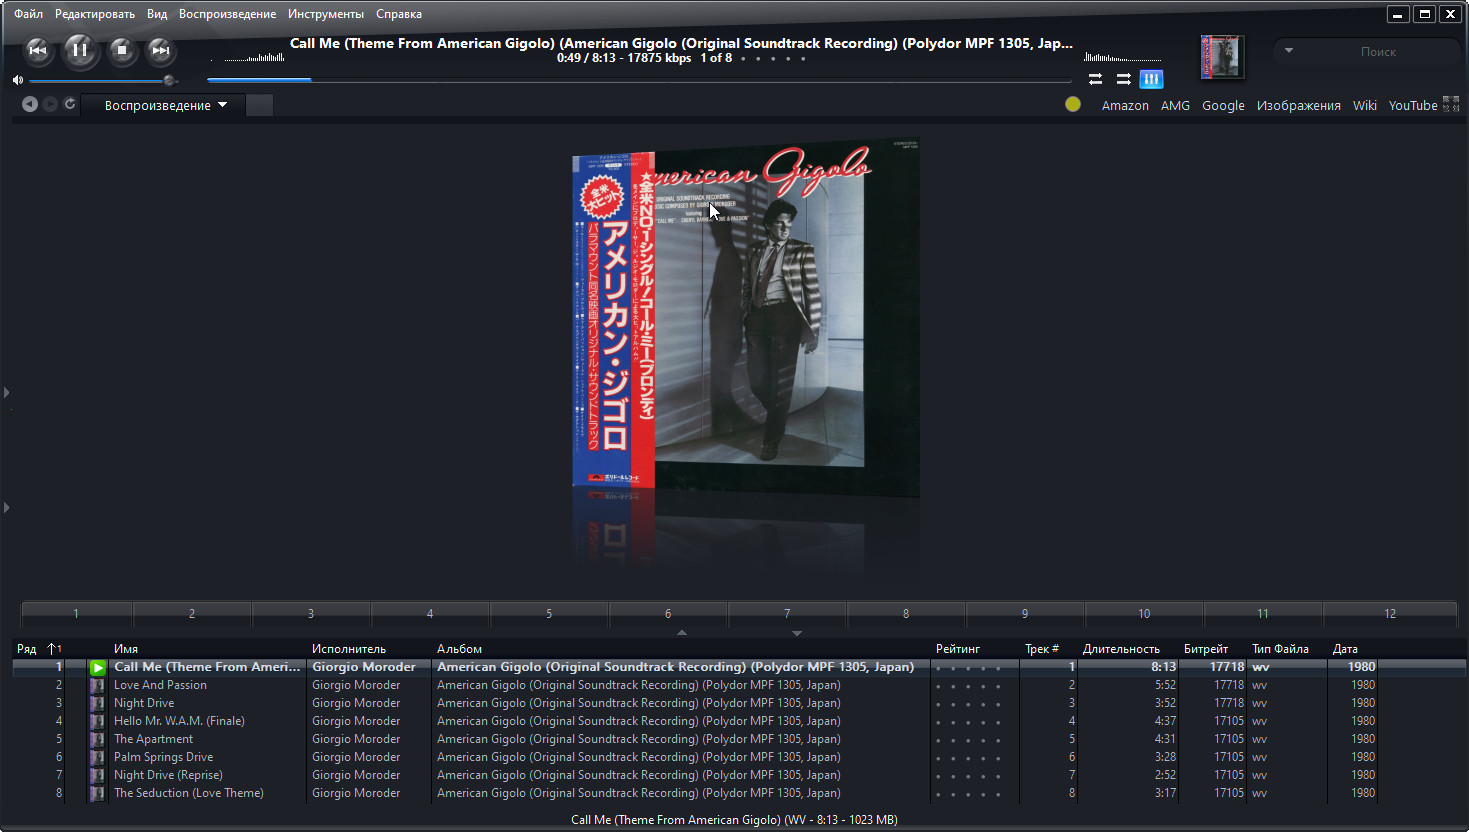Image resolution: width=1469 pixels, height=832 pixels.
Task: Skip to the previous track
Action: click(x=38, y=50)
